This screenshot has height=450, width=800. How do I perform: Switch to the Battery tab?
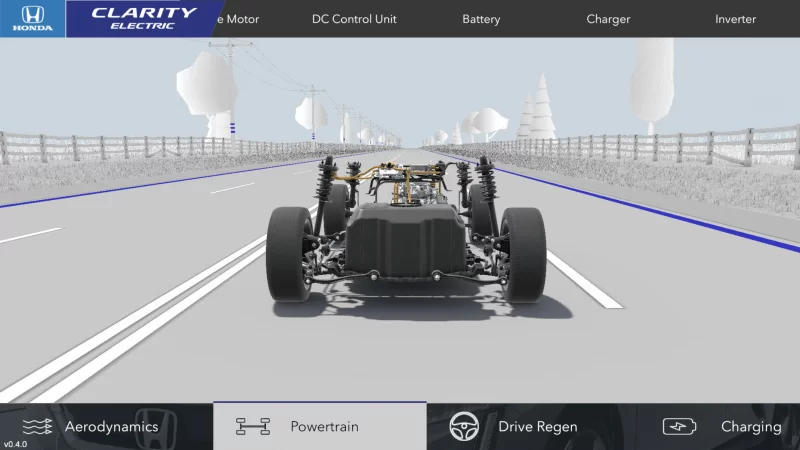[x=481, y=19]
